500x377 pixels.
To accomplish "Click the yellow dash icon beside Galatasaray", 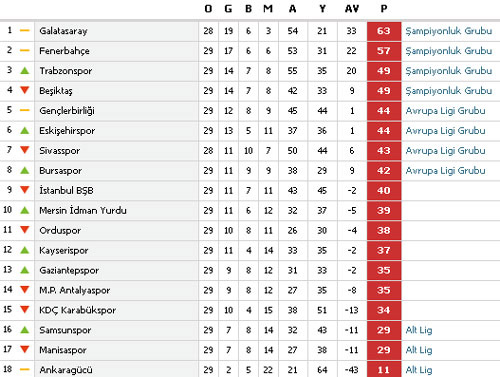I will 25,31.
